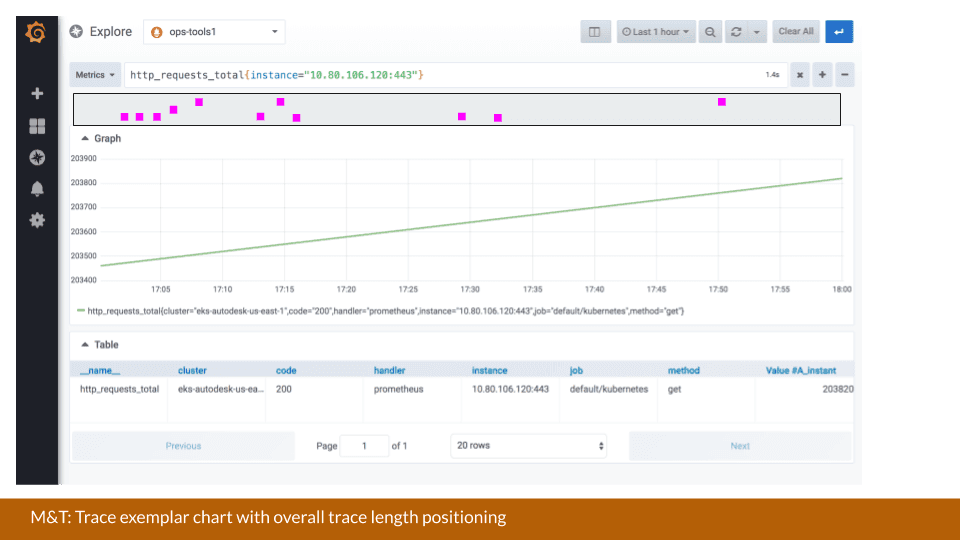Sort table by cluster column
This screenshot has width=960, height=540.
coord(192,370)
